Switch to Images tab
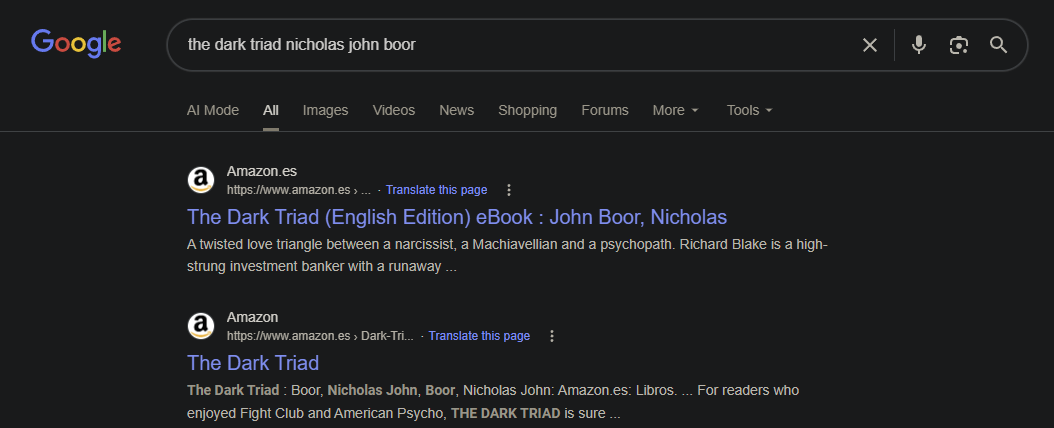 [325, 110]
